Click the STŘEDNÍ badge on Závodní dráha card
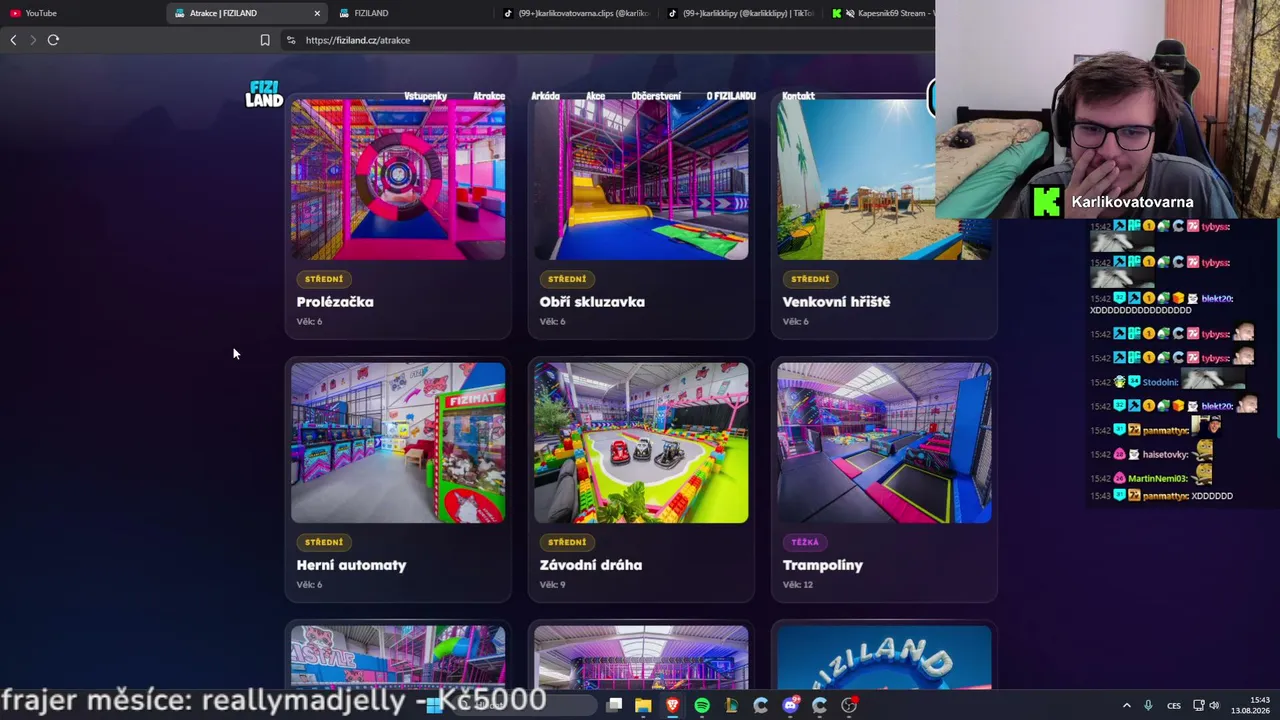Viewport: 1280px width, 720px height. pos(567,542)
